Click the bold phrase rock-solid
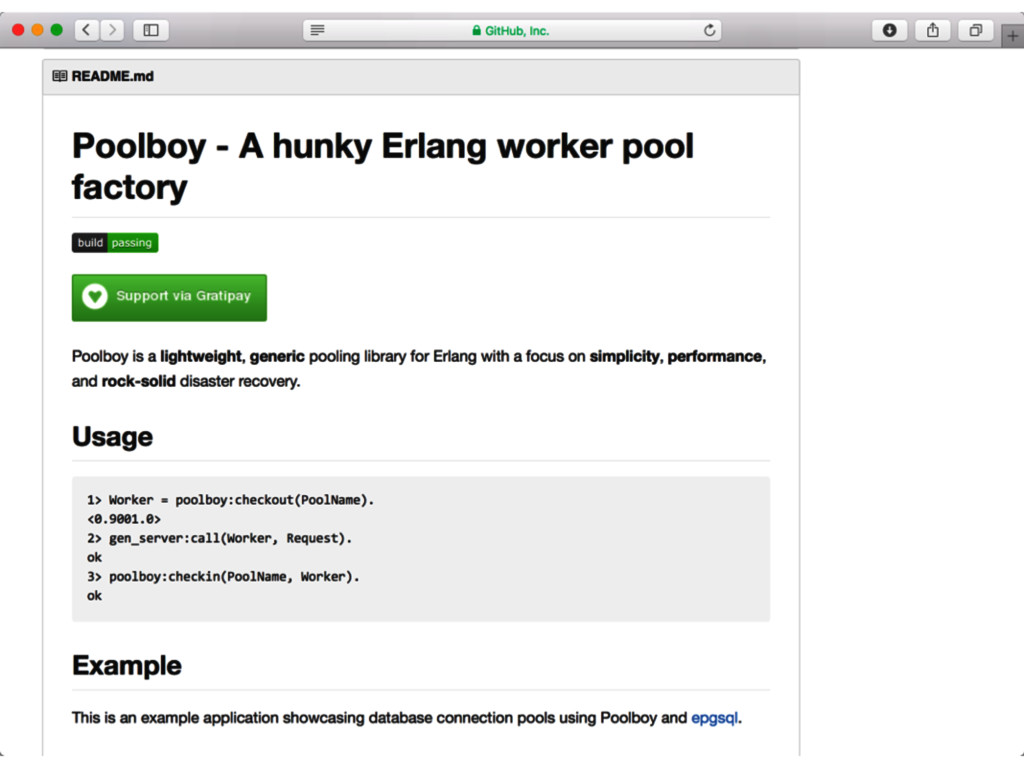 click(138, 381)
